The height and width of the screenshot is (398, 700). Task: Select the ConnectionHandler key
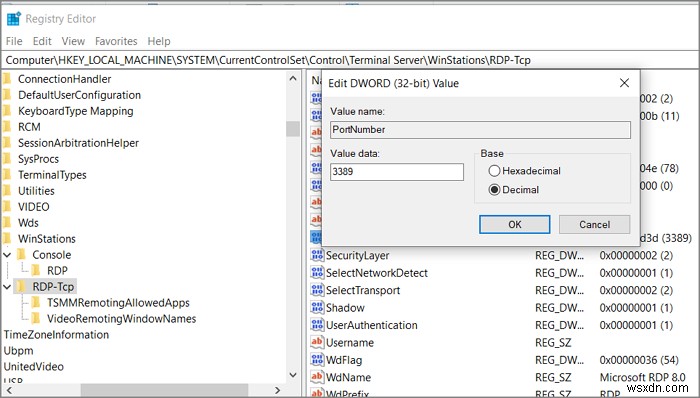click(65, 79)
